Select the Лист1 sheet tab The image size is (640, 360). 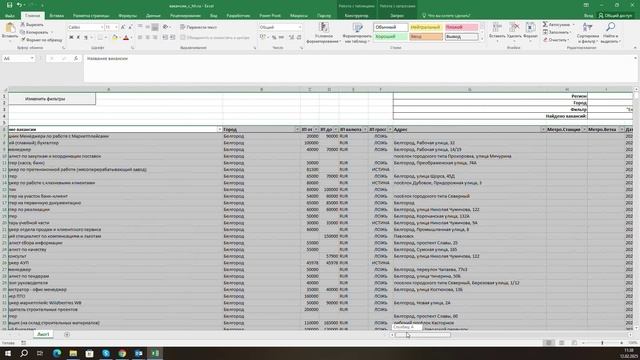[x=43, y=334]
